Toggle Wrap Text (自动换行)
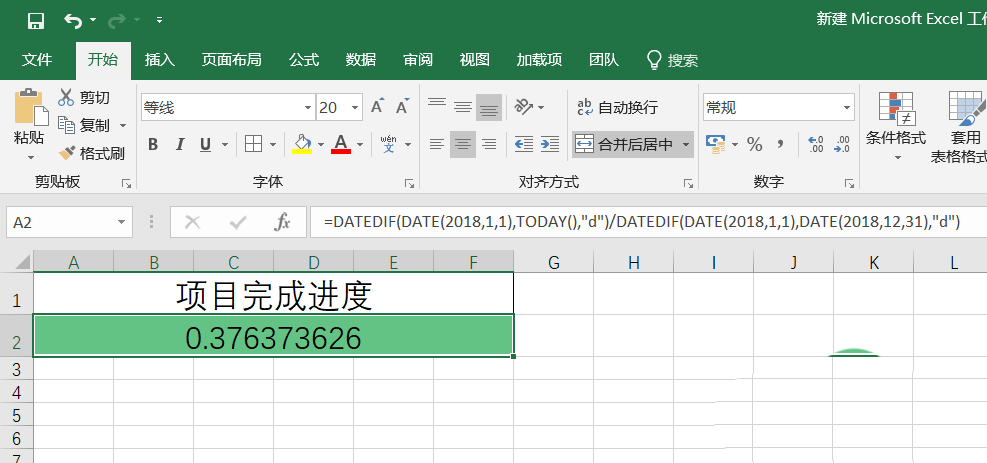This screenshot has height=463, width=987. [x=617, y=108]
